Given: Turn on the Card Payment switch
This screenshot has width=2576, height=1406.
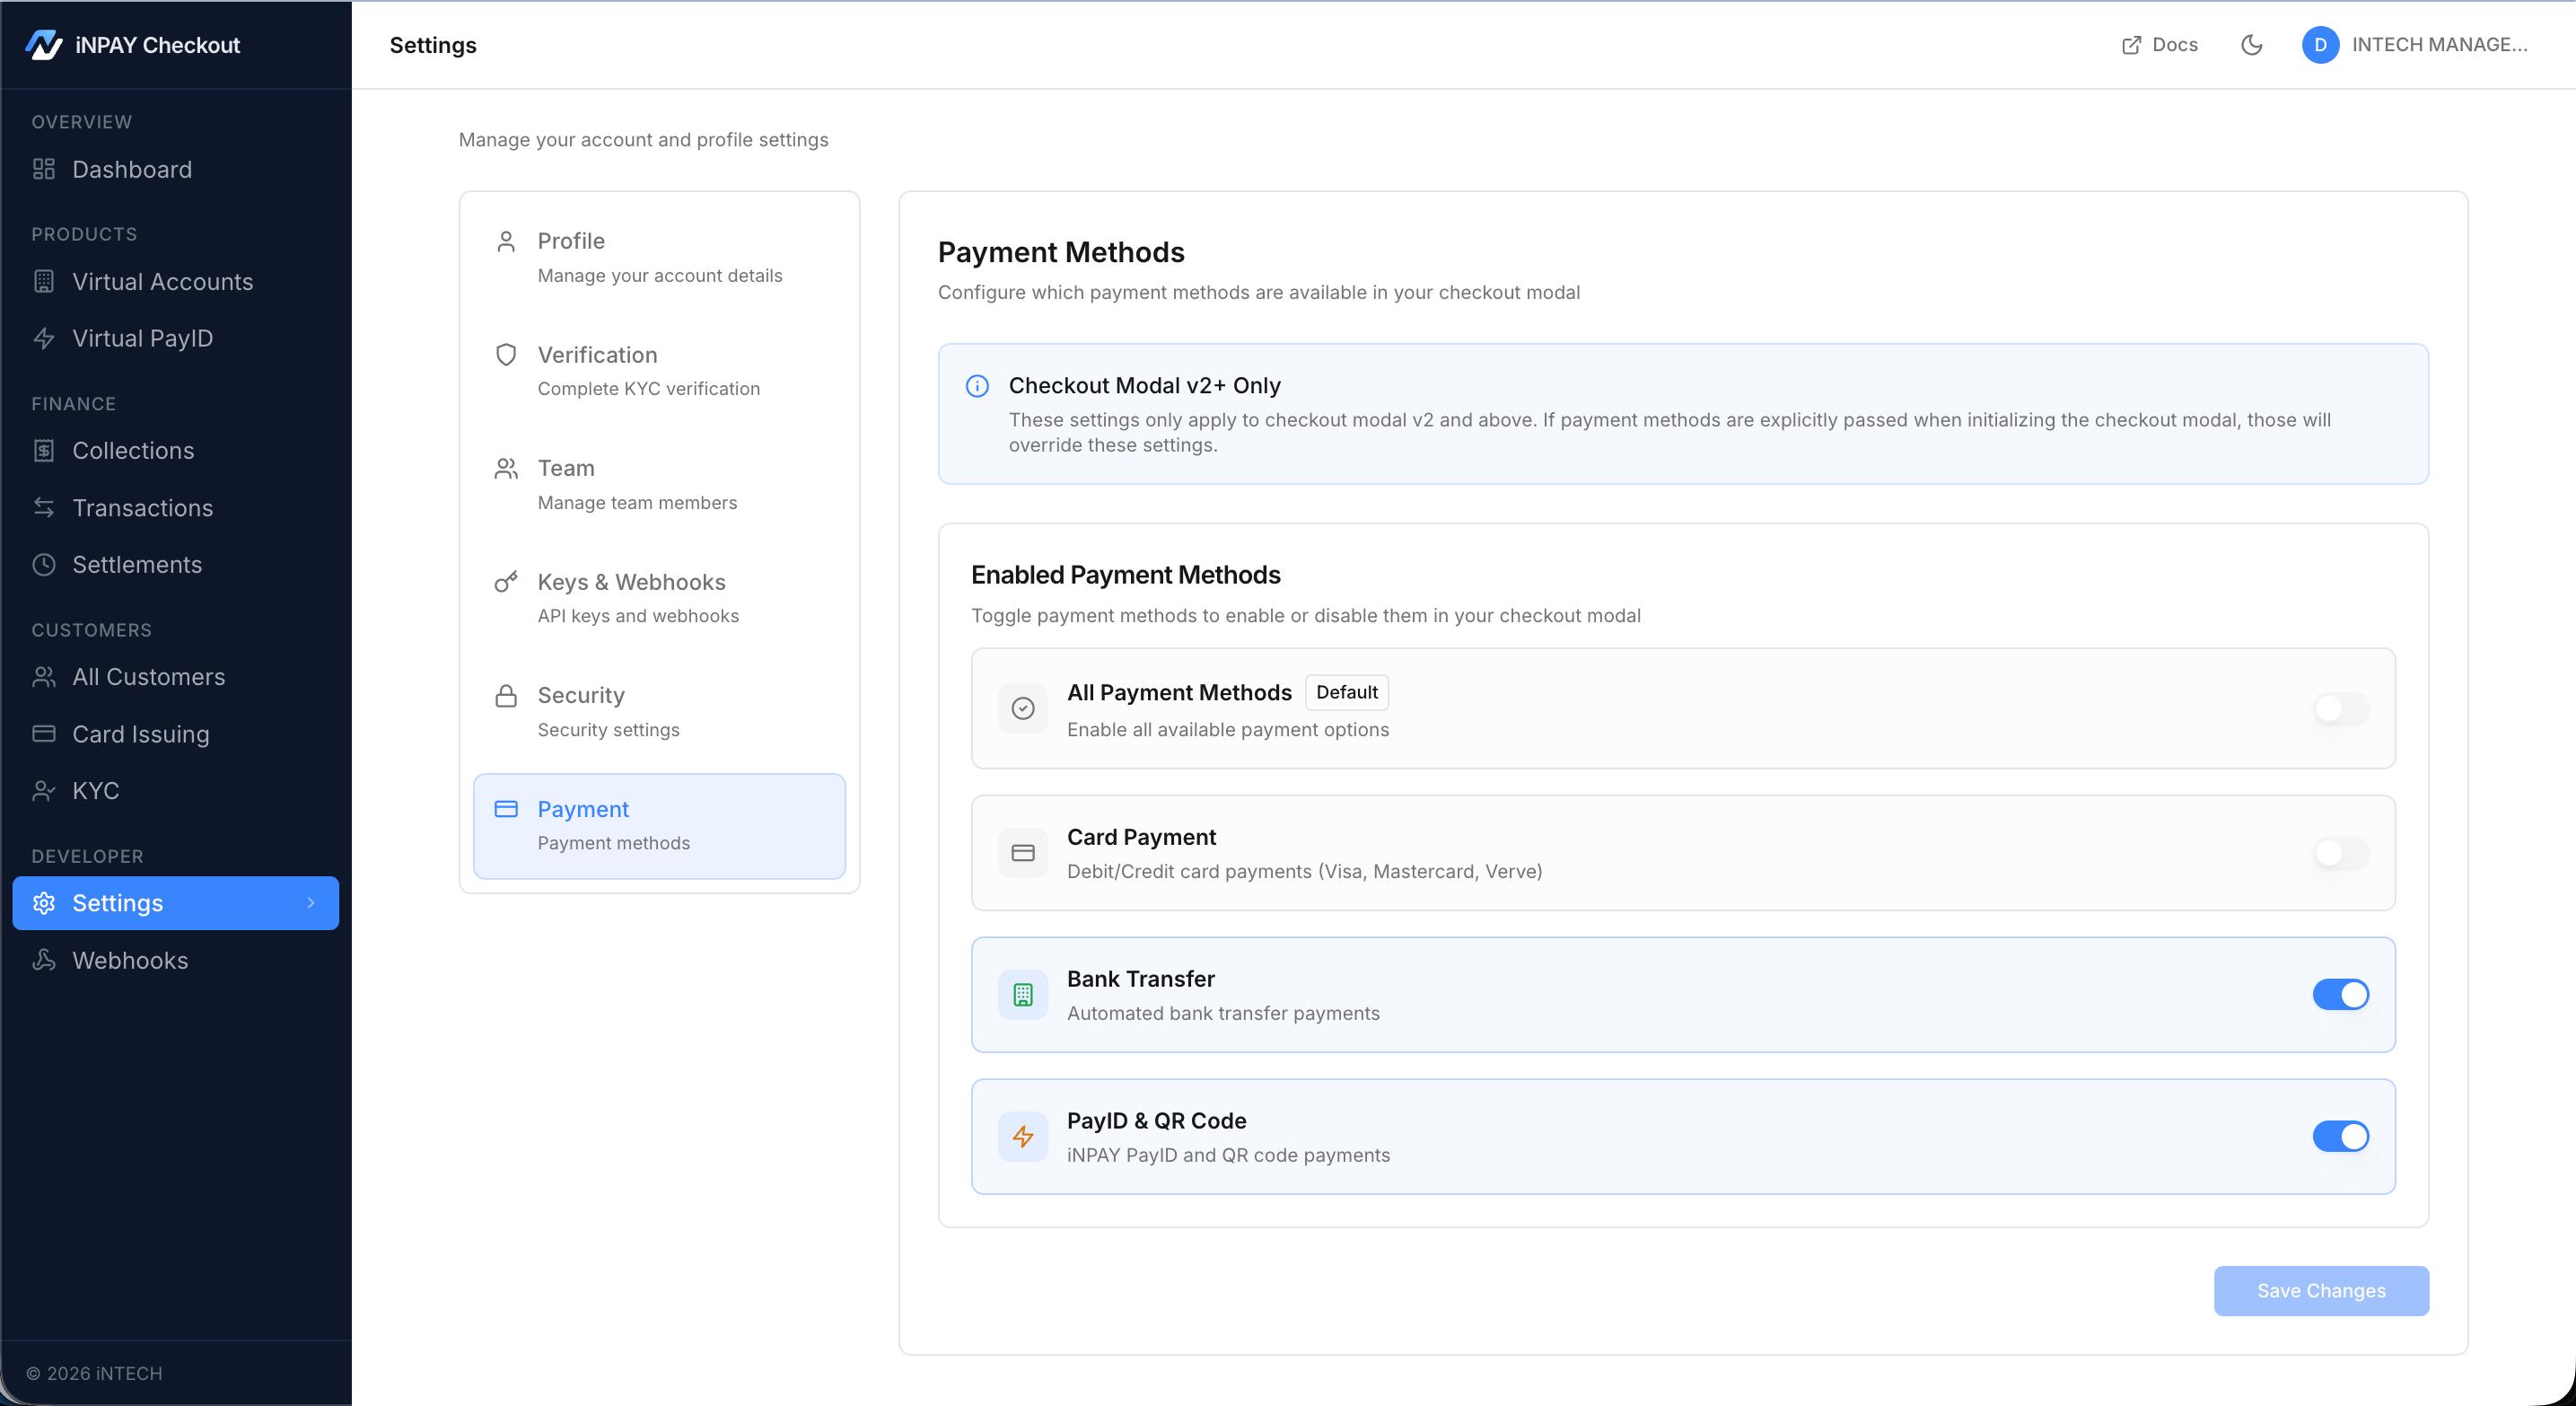Looking at the screenshot, I should point(2340,853).
